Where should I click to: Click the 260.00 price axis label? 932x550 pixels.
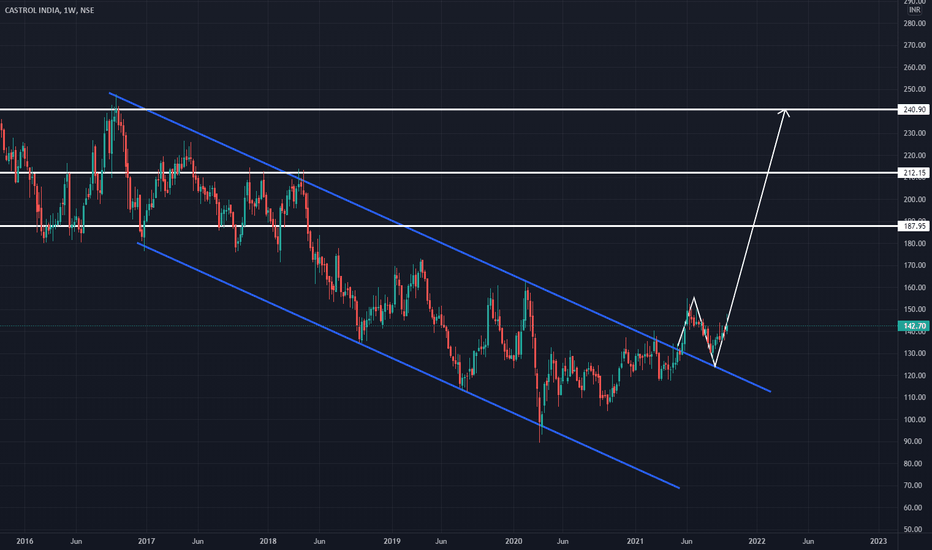[x=914, y=67]
